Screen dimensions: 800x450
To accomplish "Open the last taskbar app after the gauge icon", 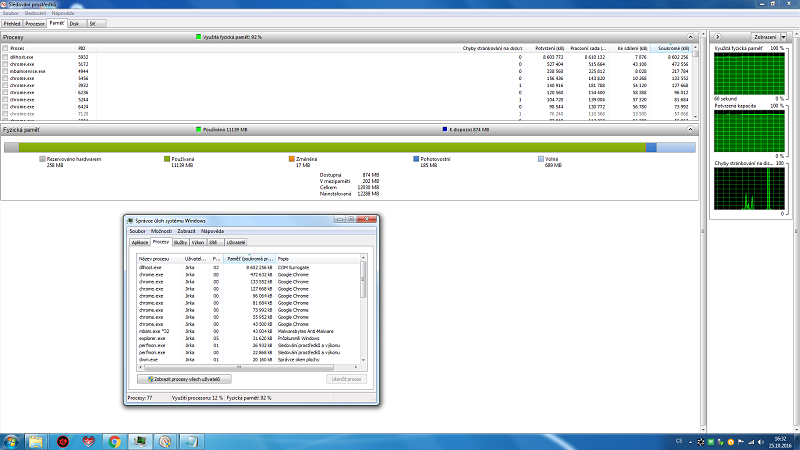I will pyautogui.click(x=191, y=441).
